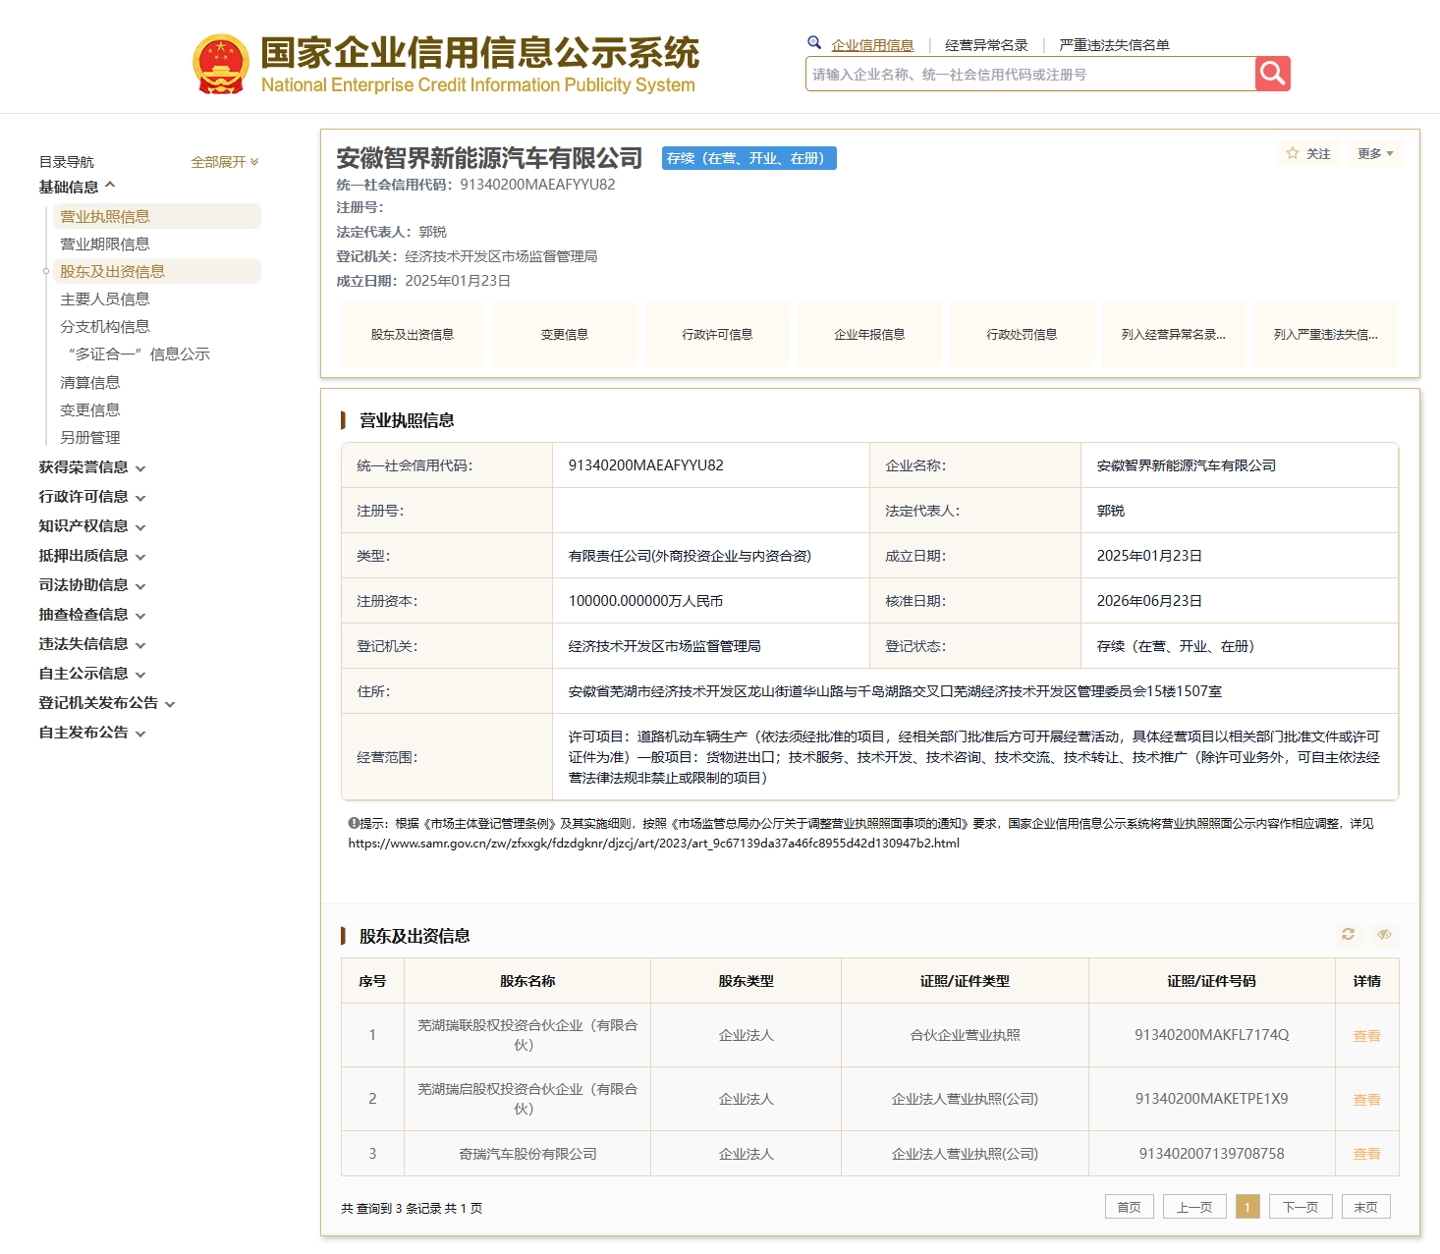1440x1254 pixels.
Task: Click the 存续 status badge
Action: 749,158
